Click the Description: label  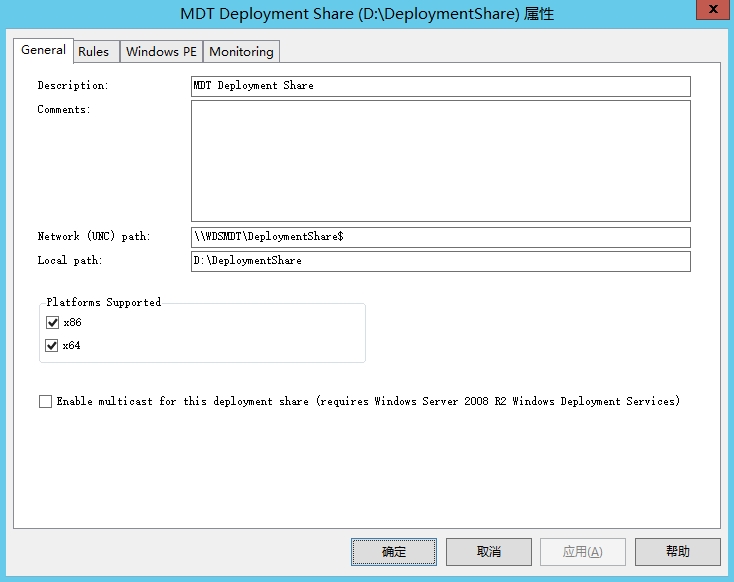(x=73, y=86)
